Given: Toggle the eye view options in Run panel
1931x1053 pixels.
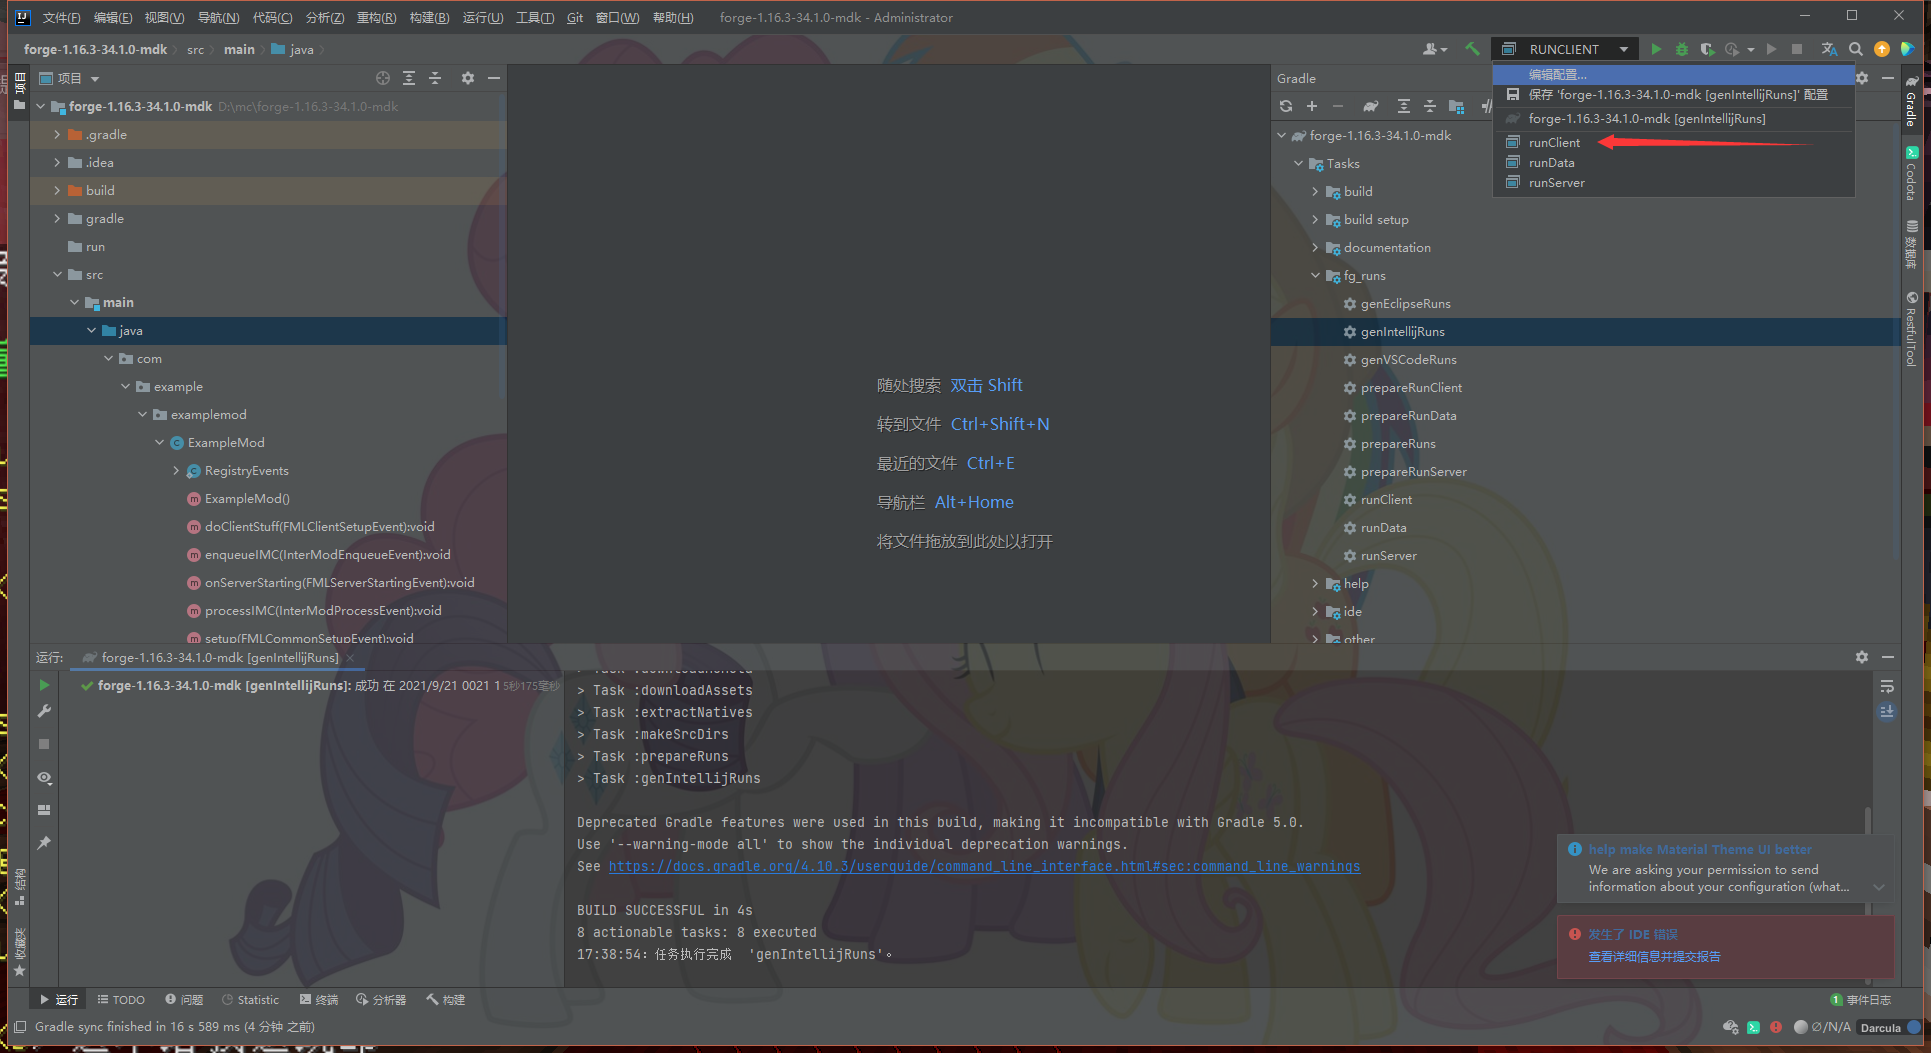Looking at the screenshot, I should 44,777.
